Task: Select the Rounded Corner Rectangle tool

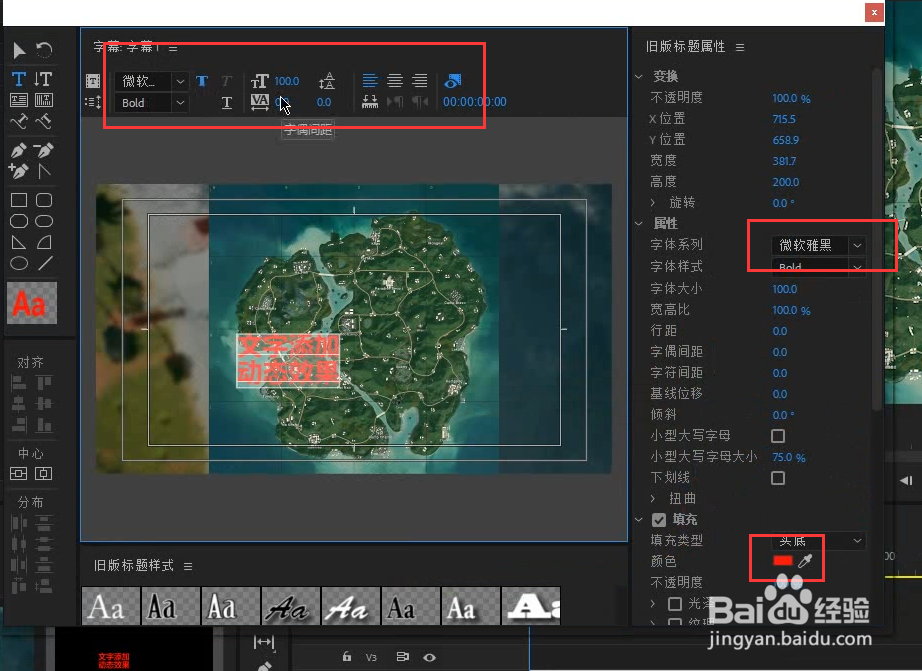Action: pyautogui.click(x=44, y=200)
